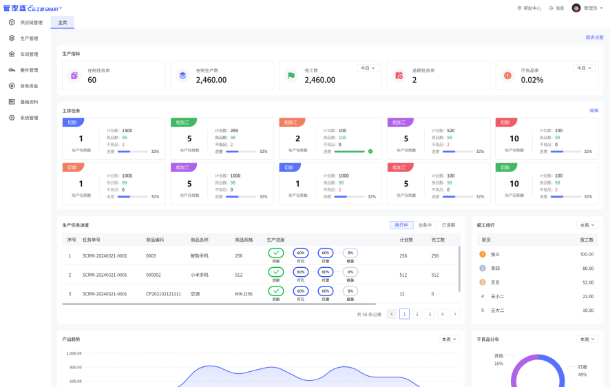Click the 王大二 row in employee ranking
610x387 pixels.
(x=538, y=310)
